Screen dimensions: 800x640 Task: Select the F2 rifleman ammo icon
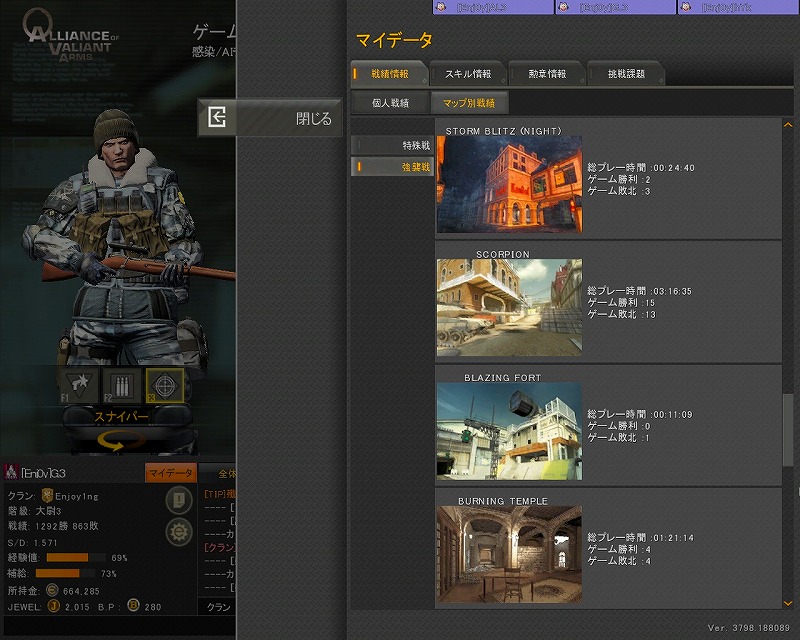point(122,385)
